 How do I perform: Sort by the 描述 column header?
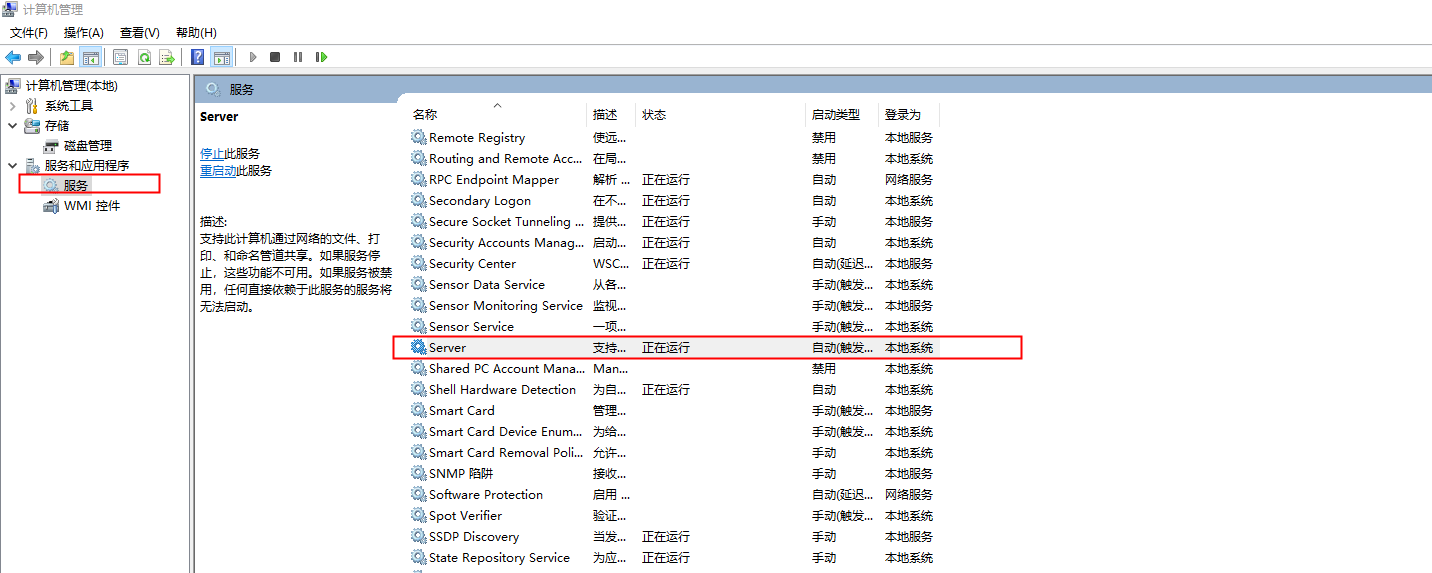point(605,114)
